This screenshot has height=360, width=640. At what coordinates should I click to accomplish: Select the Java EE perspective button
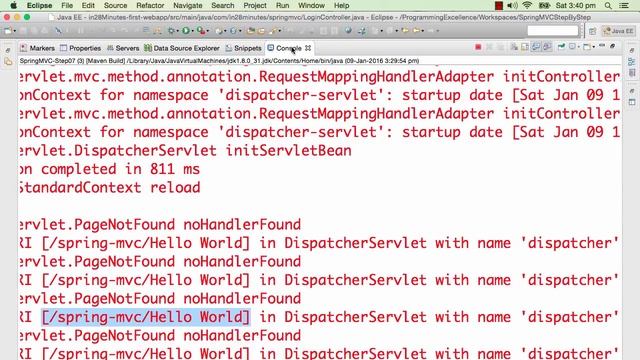point(618,31)
